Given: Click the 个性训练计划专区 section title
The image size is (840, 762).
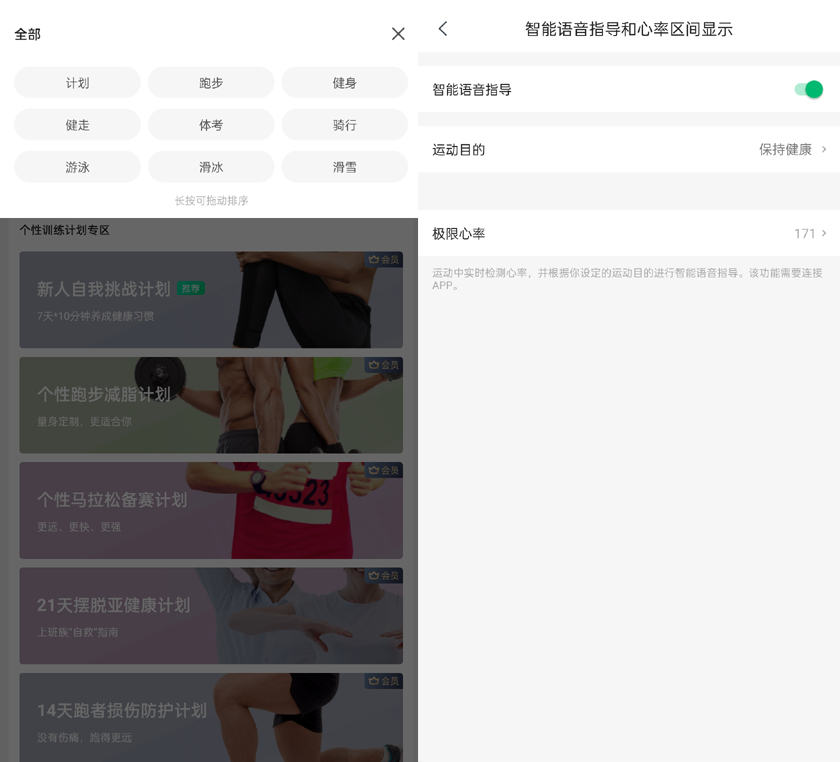Looking at the screenshot, I should tap(64, 230).
